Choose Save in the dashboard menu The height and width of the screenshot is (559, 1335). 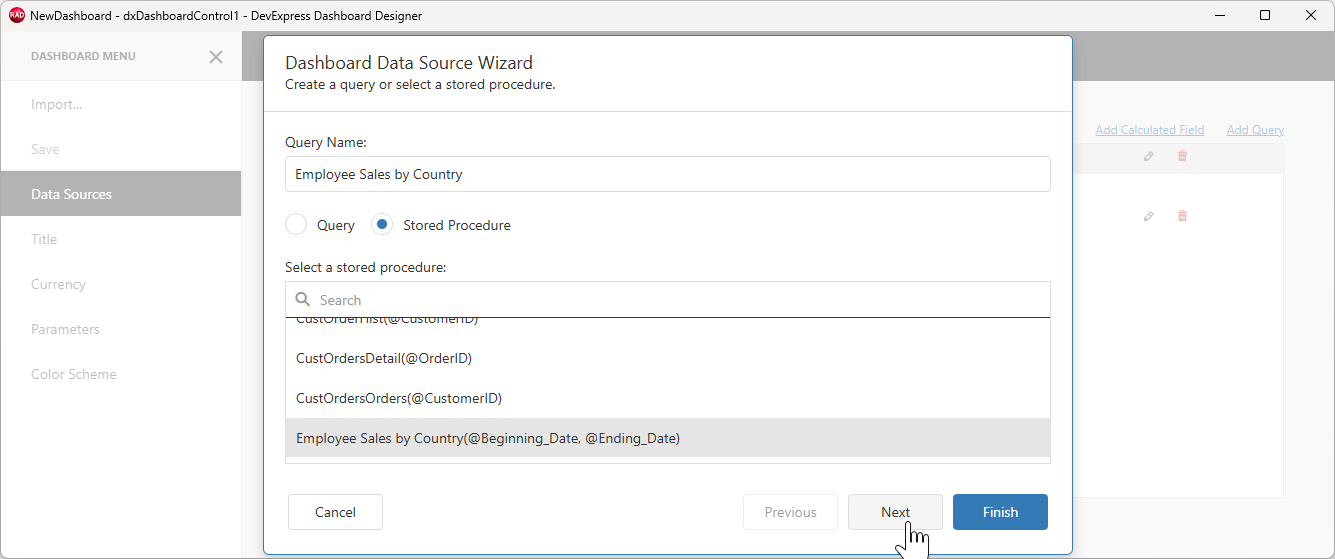tap(120, 149)
